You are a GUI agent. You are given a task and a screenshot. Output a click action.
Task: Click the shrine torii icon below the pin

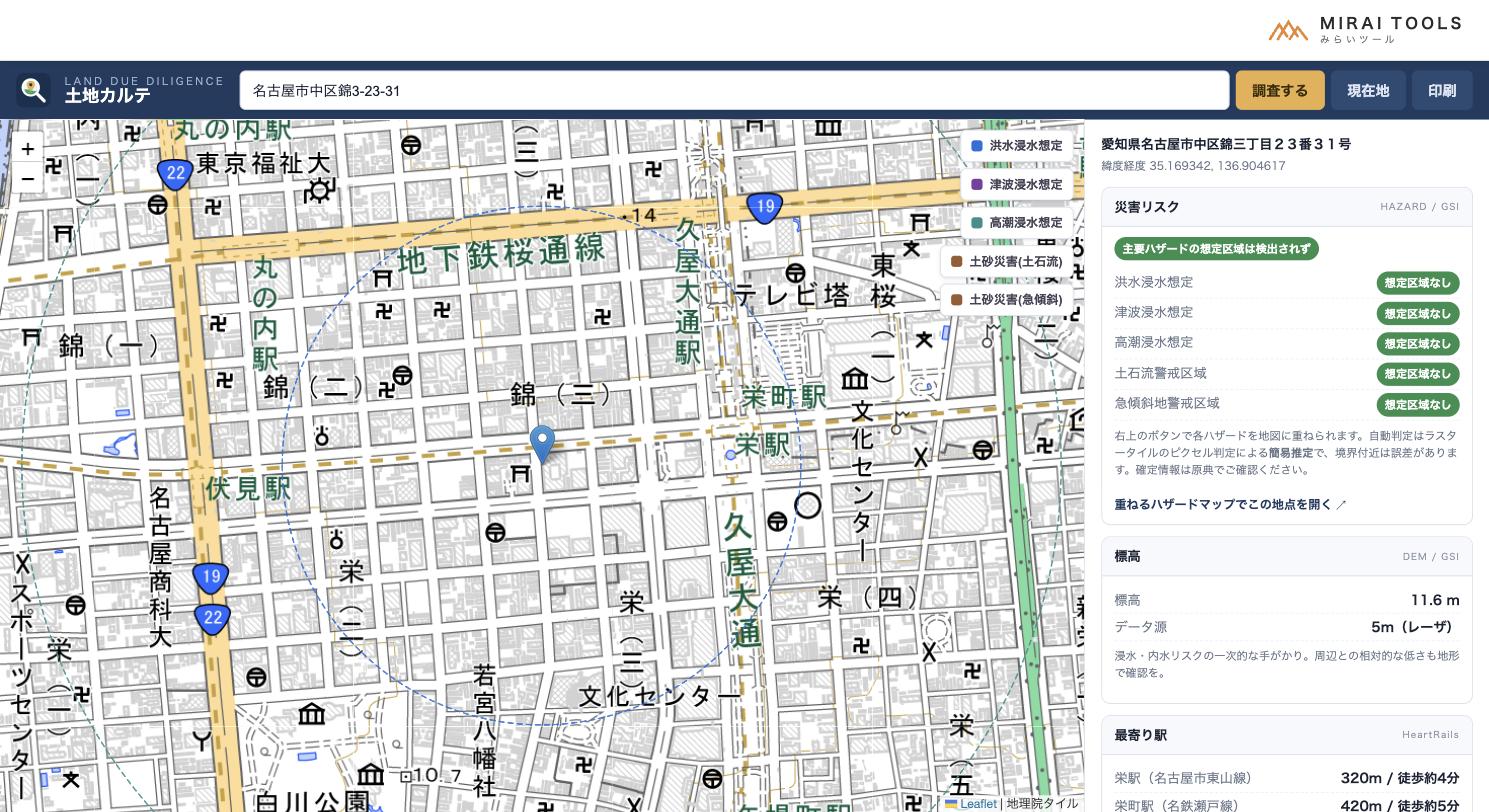(x=519, y=473)
